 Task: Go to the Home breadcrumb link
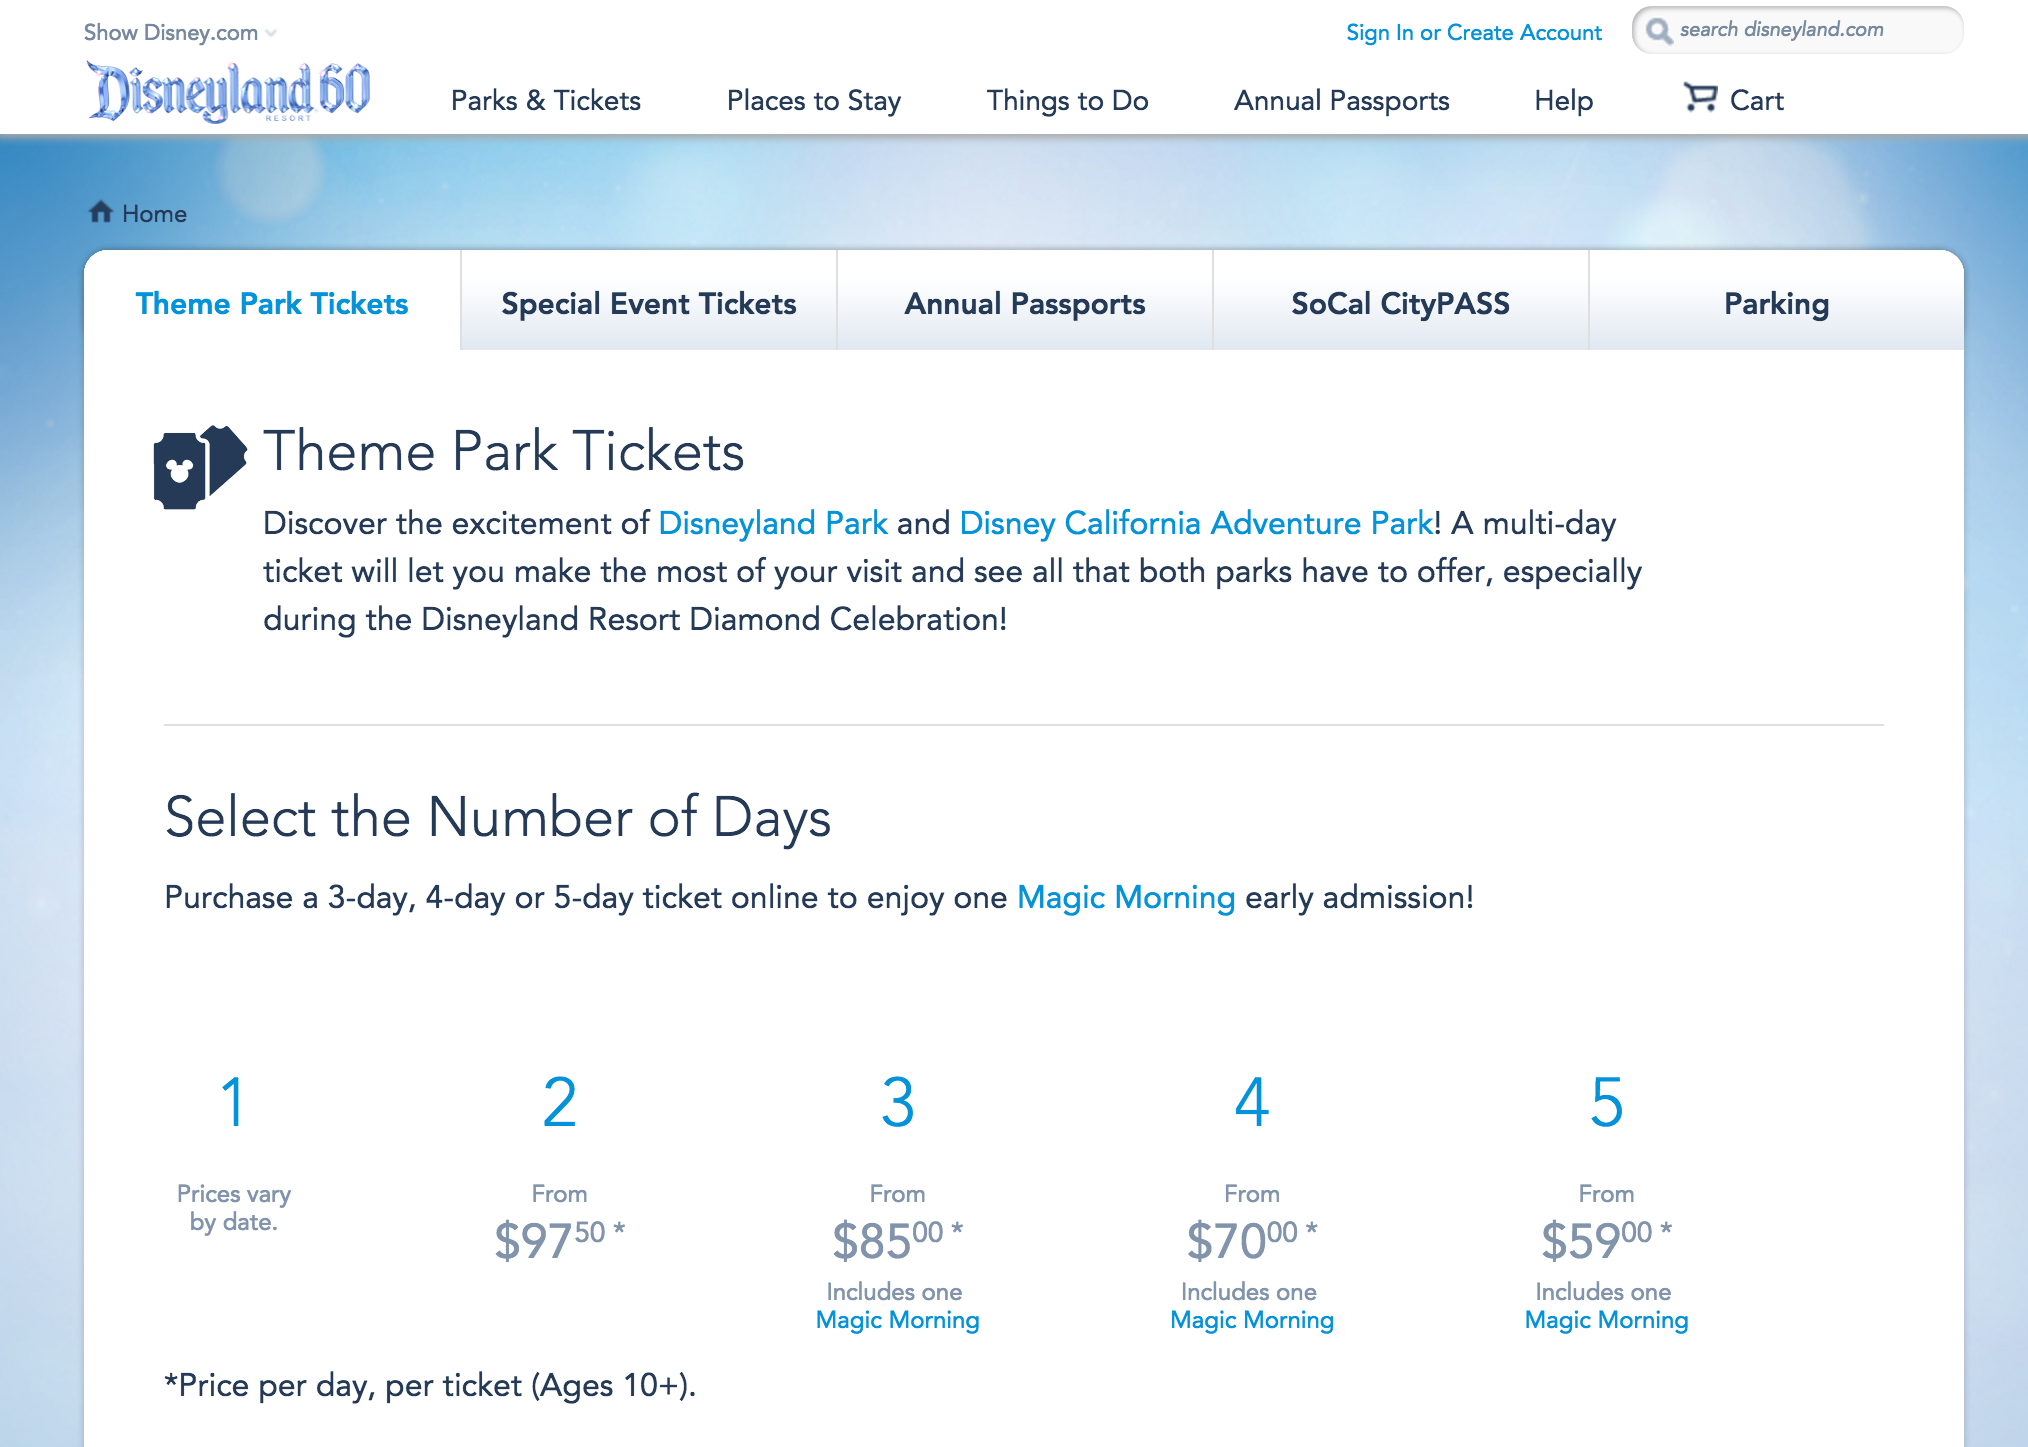[154, 213]
